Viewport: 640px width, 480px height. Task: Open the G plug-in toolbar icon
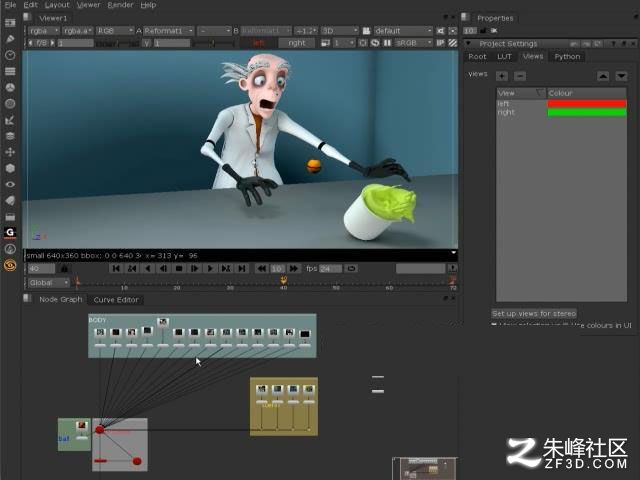(x=10, y=233)
